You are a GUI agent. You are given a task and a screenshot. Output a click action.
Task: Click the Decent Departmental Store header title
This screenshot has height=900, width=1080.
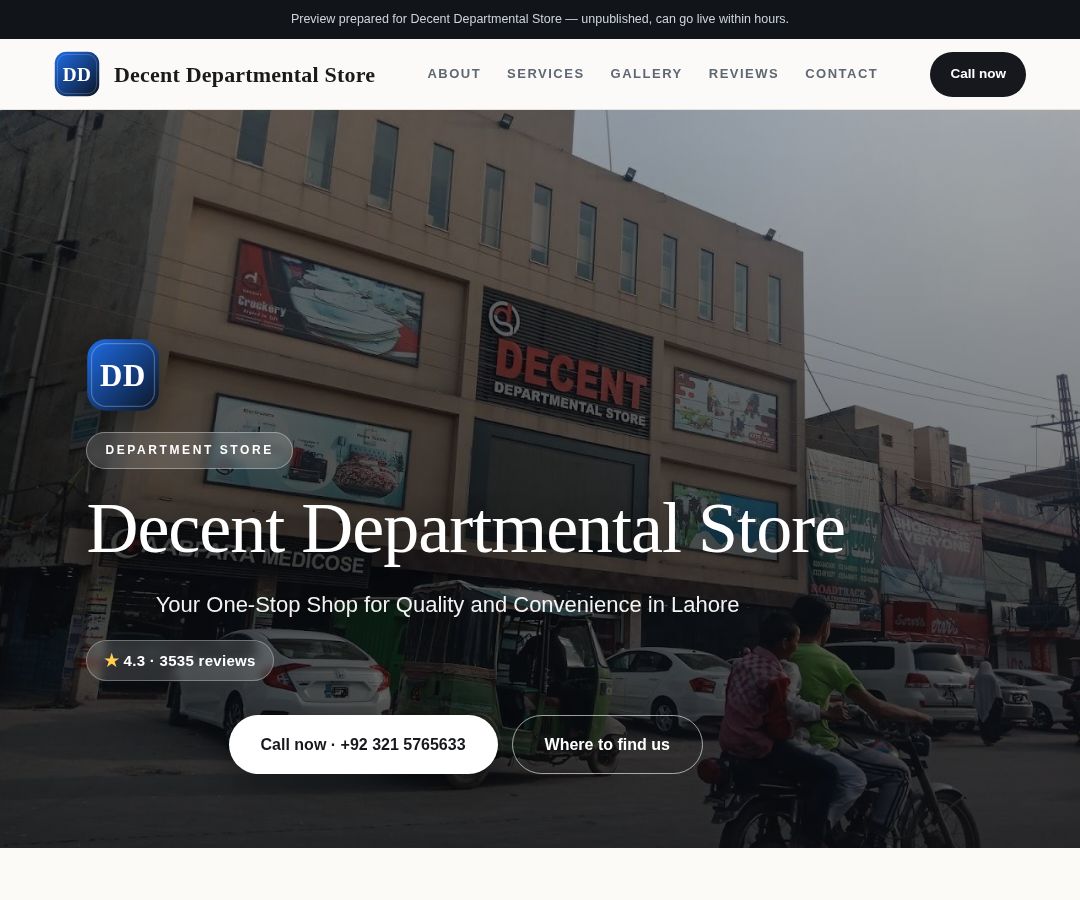(245, 74)
